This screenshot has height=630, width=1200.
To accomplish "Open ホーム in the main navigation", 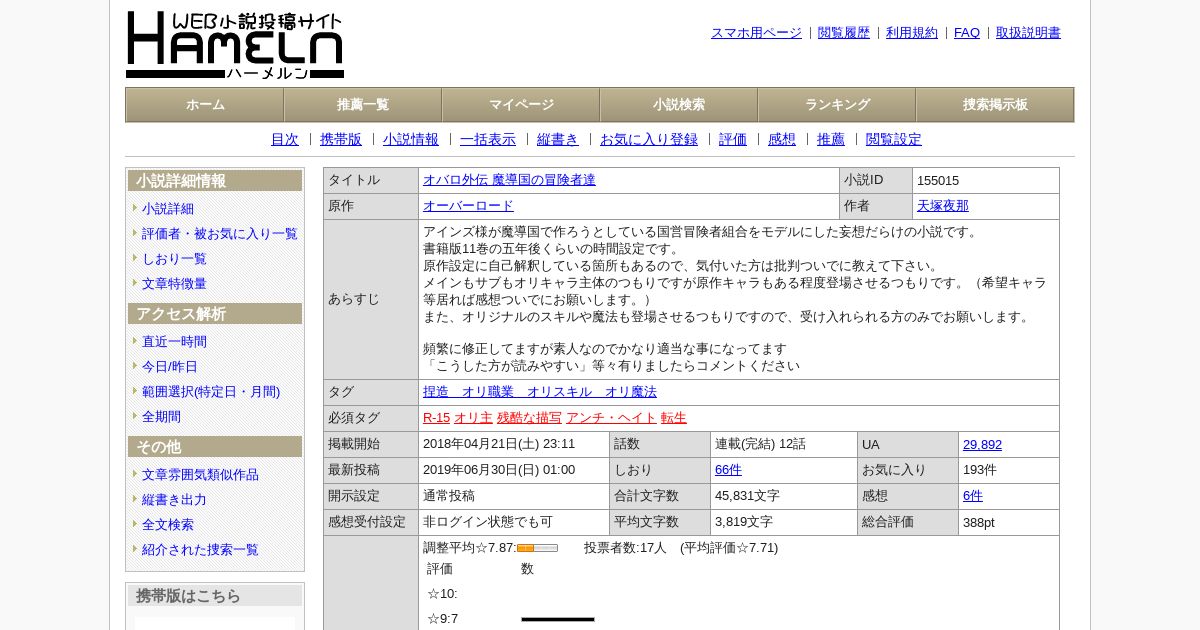I will coord(205,105).
